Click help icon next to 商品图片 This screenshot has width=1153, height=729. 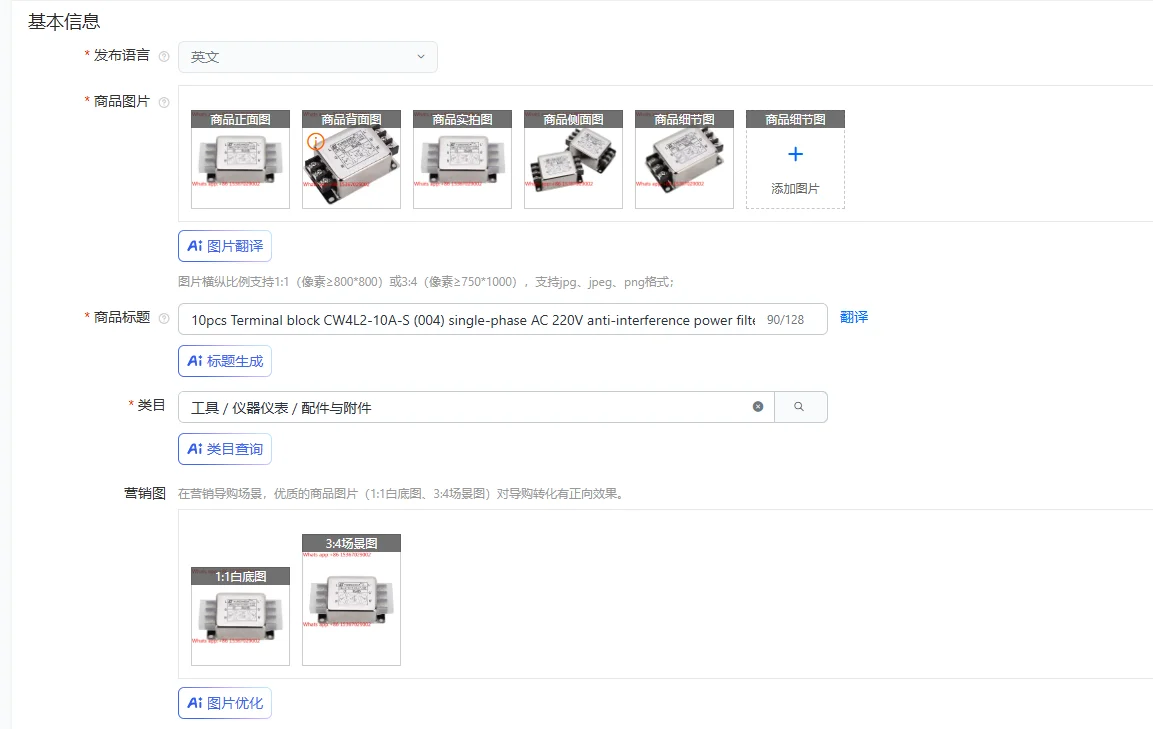click(x=164, y=102)
